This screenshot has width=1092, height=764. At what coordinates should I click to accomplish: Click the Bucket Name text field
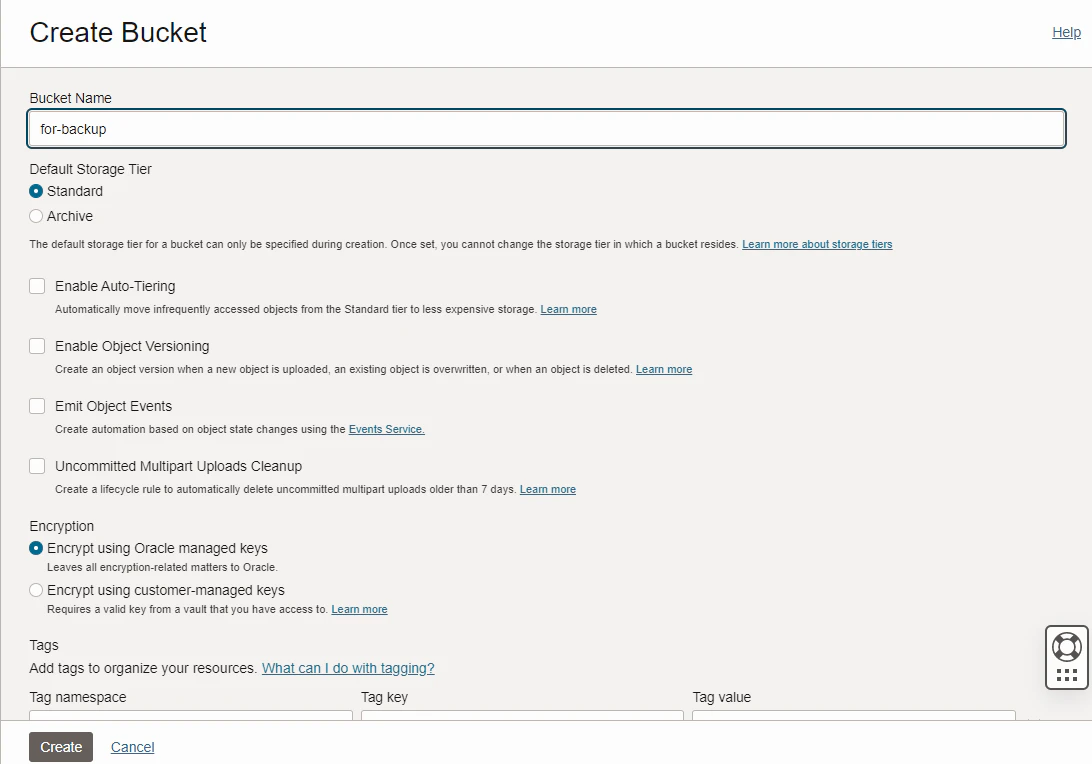tap(547, 129)
